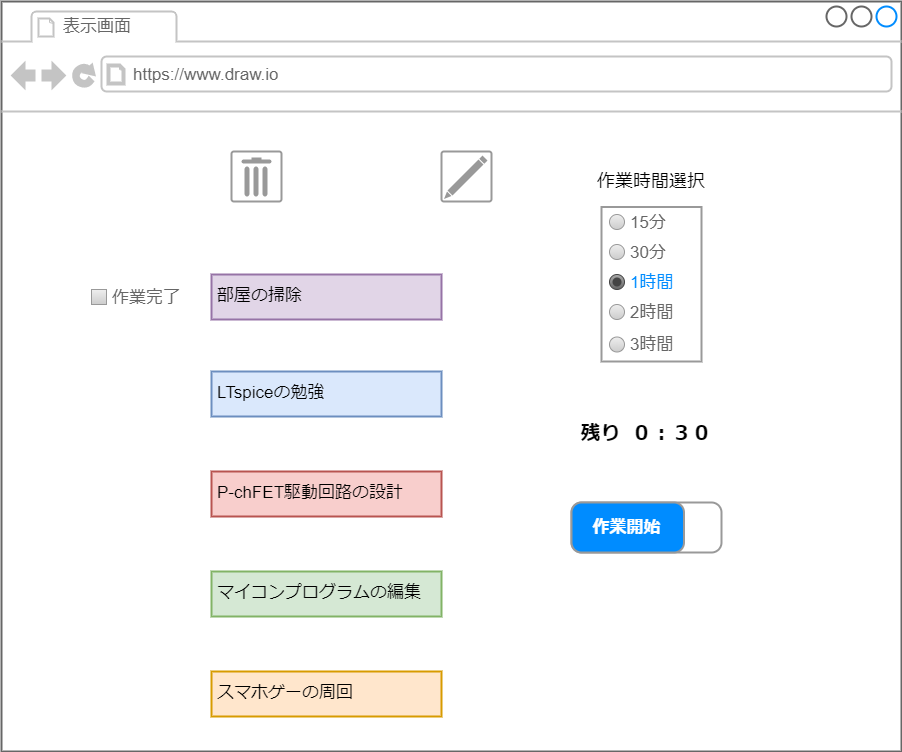Screen dimensions: 902x752
Task: Go back with the browser back arrow
Action: [24, 75]
